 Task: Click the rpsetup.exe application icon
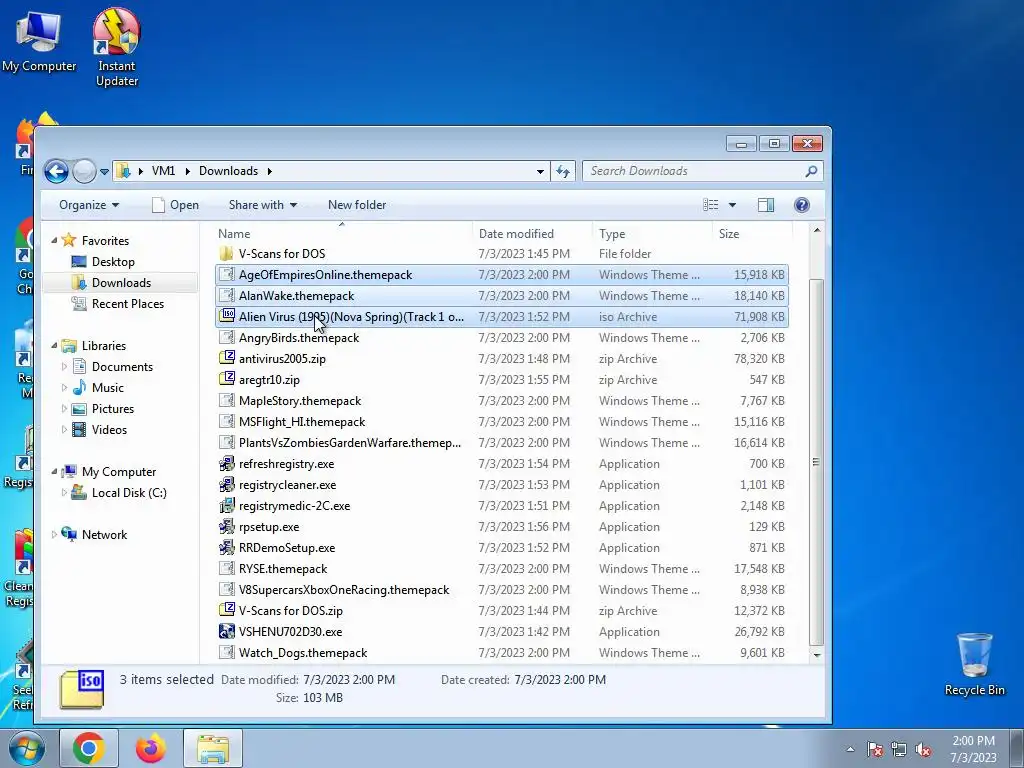click(227, 526)
